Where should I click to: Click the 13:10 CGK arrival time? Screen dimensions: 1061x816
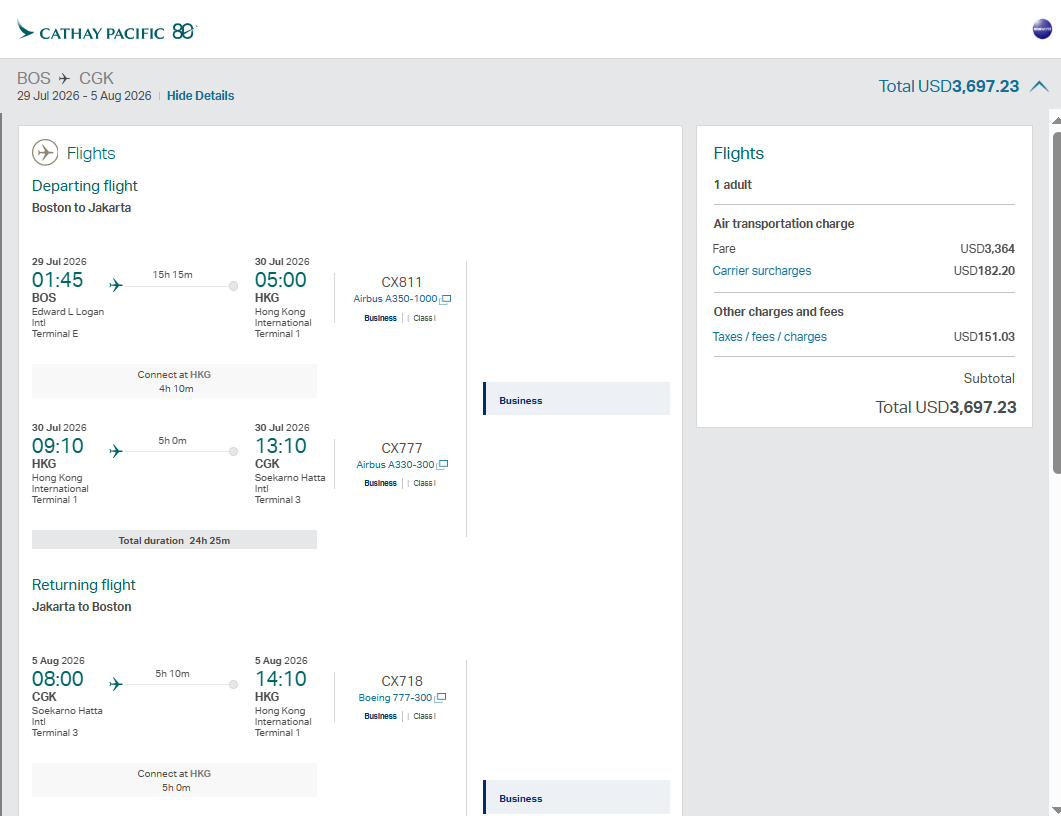pyautogui.click(x=280, y=445)
